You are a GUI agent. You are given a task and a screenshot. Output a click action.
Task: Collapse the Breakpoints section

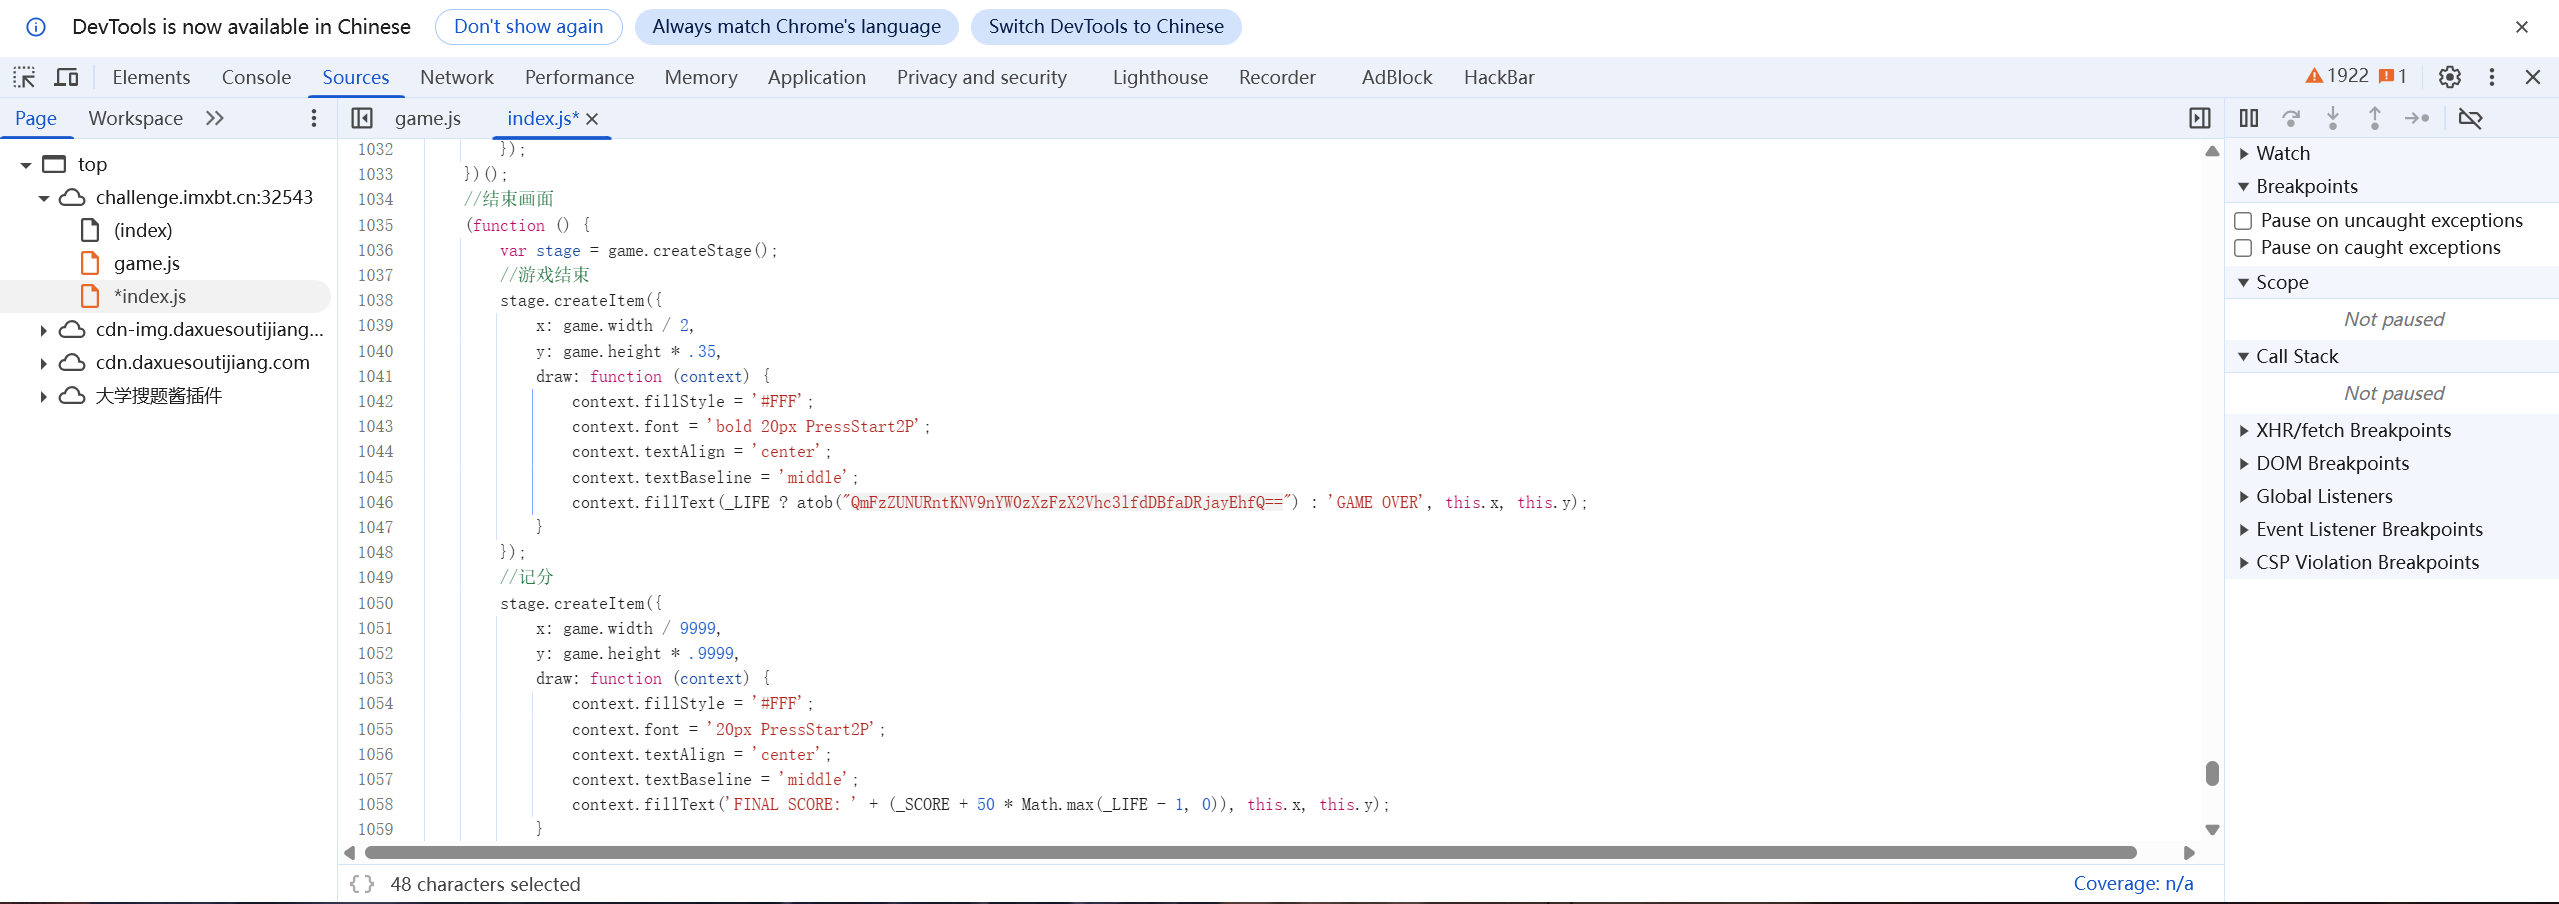(x=2243, y=186)
